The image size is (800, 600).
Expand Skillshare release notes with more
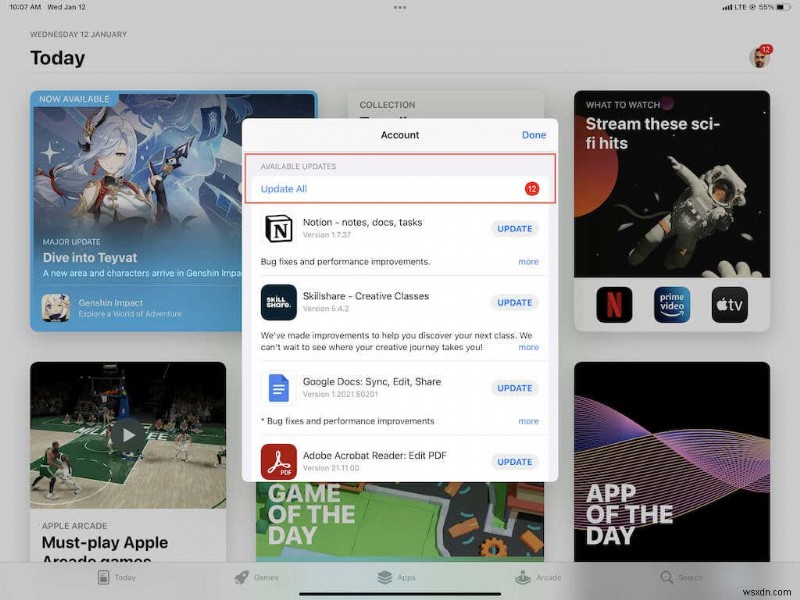point(529,347)
